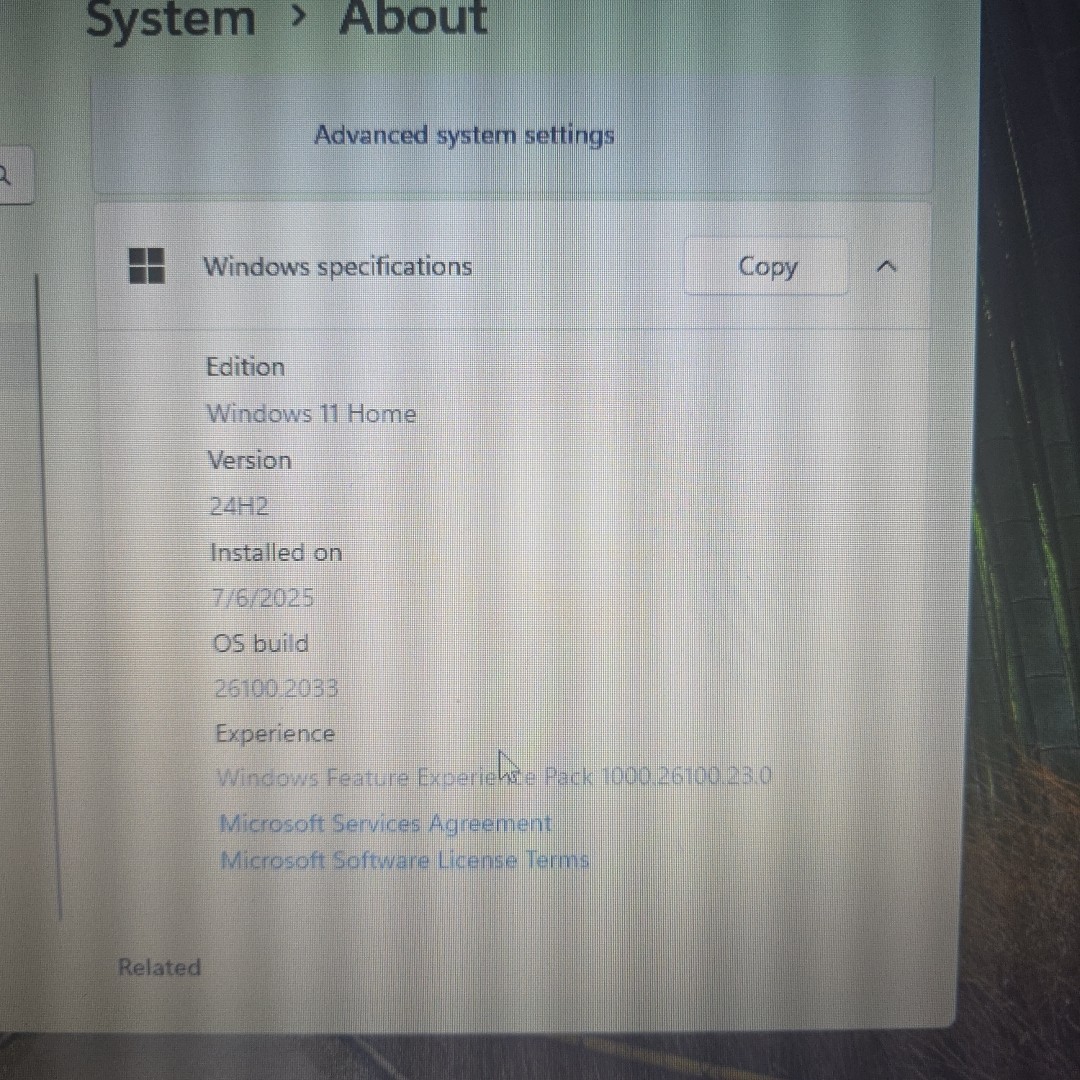Click the Windows logo icon
Viewport: 1080px width, 1080px height.
pos(147,266)
